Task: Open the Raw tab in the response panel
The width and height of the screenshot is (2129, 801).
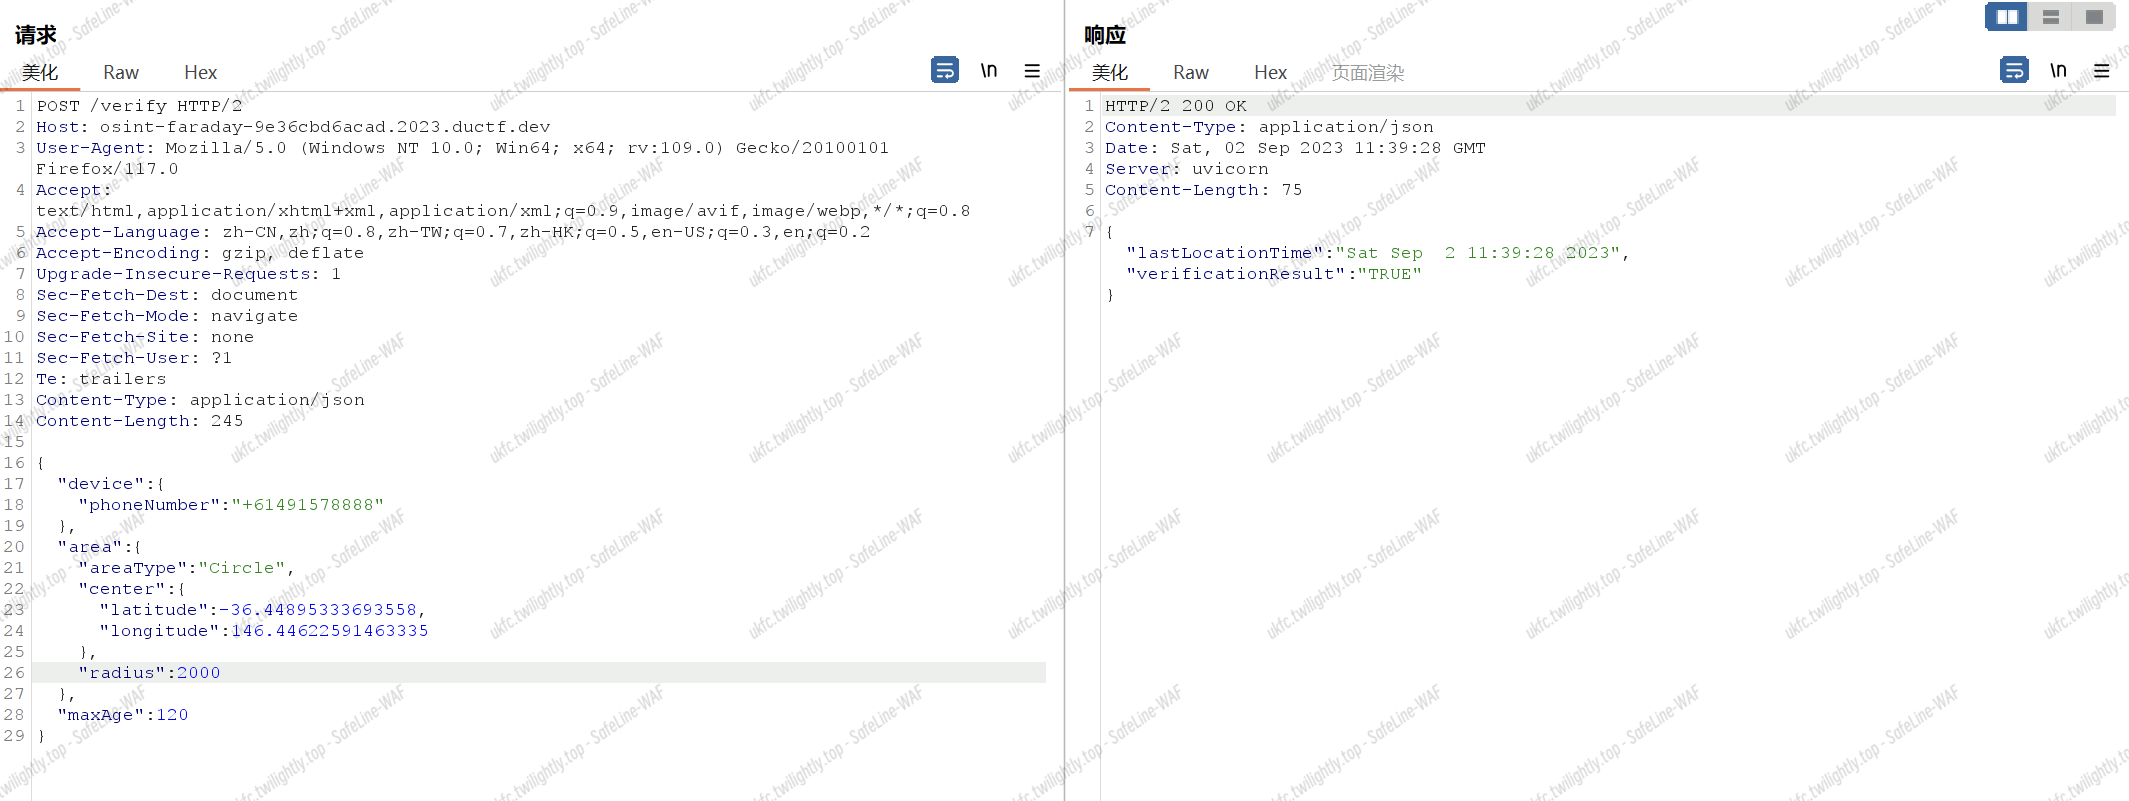Action: pos(1190,72)
